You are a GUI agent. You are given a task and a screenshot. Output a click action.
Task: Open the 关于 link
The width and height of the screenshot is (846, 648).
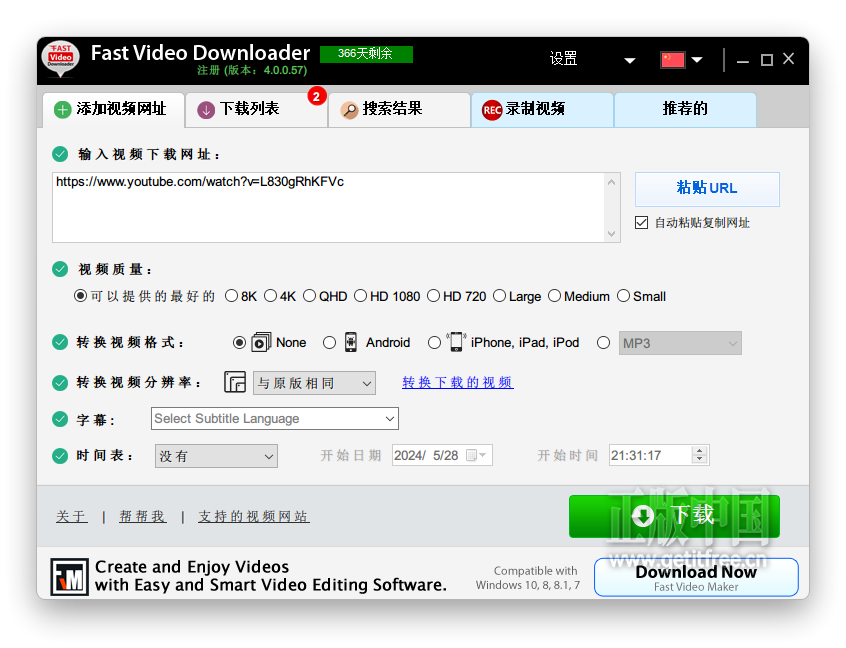point(71,516)
